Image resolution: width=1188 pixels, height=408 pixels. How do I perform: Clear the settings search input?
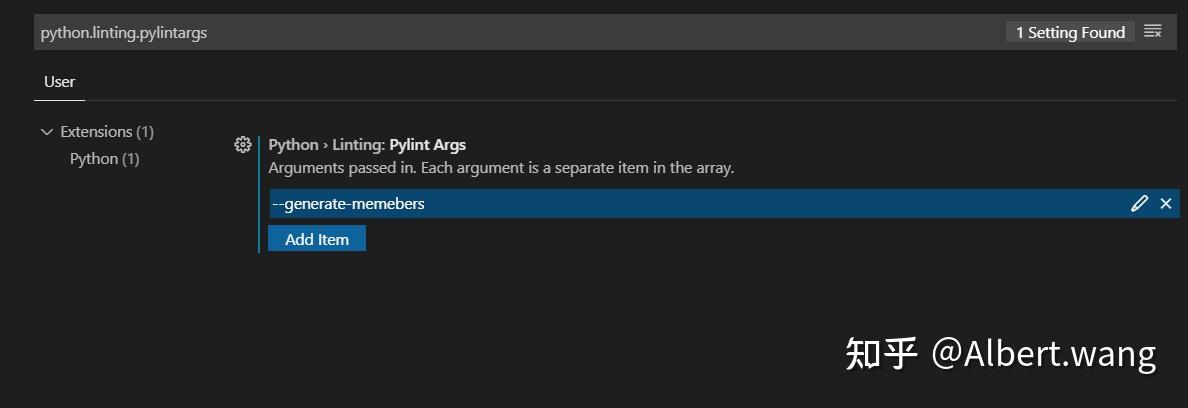click(1153, 32)
